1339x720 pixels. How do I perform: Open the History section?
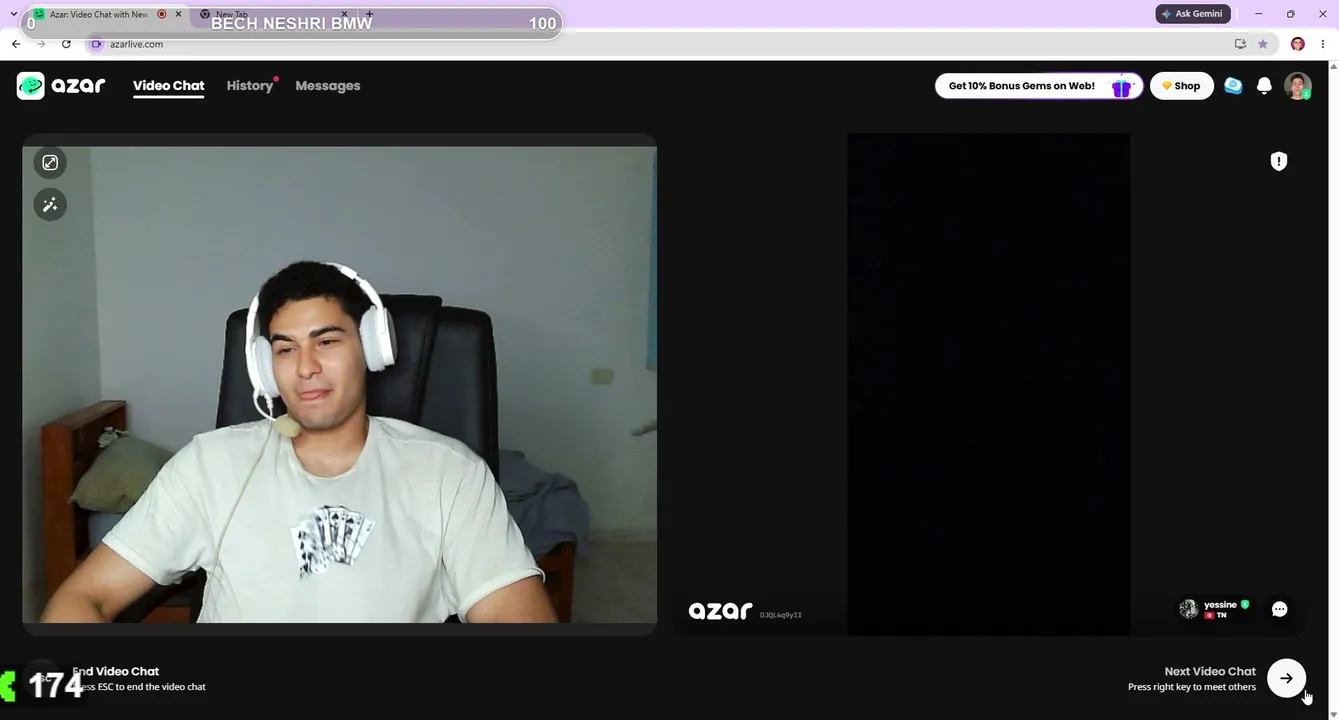[250, 86]
